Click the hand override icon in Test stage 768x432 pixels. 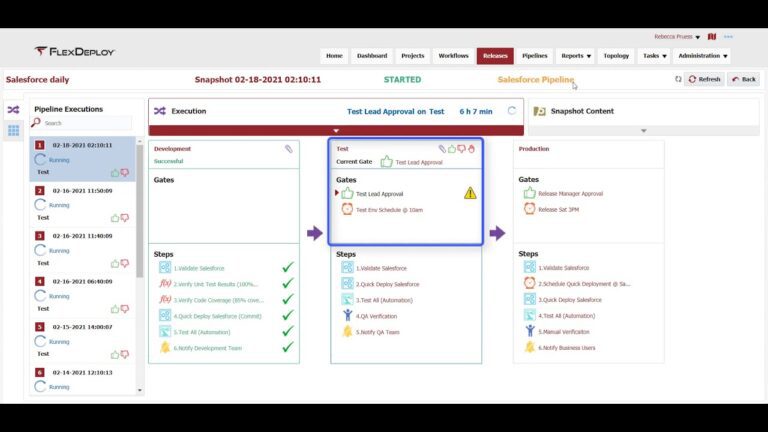pyautogui.click(x=471, y=149)
